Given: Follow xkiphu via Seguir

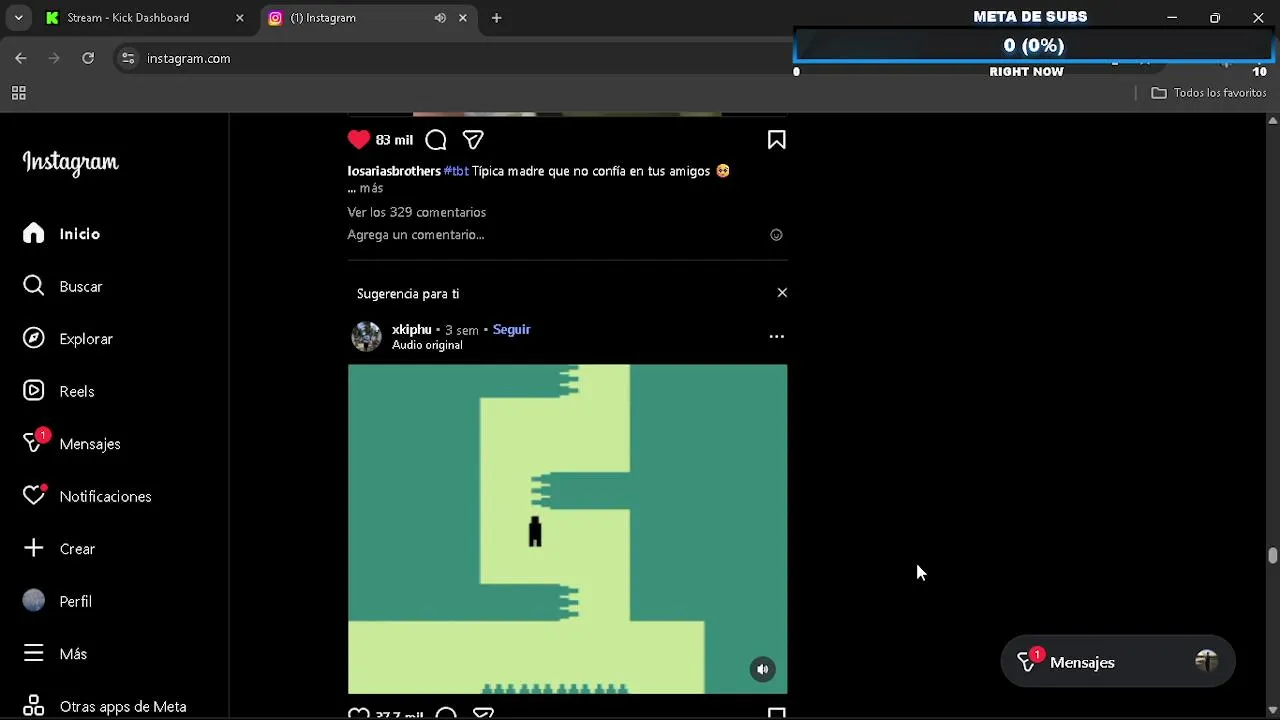Looking at the screenshot, I should 511,329.
